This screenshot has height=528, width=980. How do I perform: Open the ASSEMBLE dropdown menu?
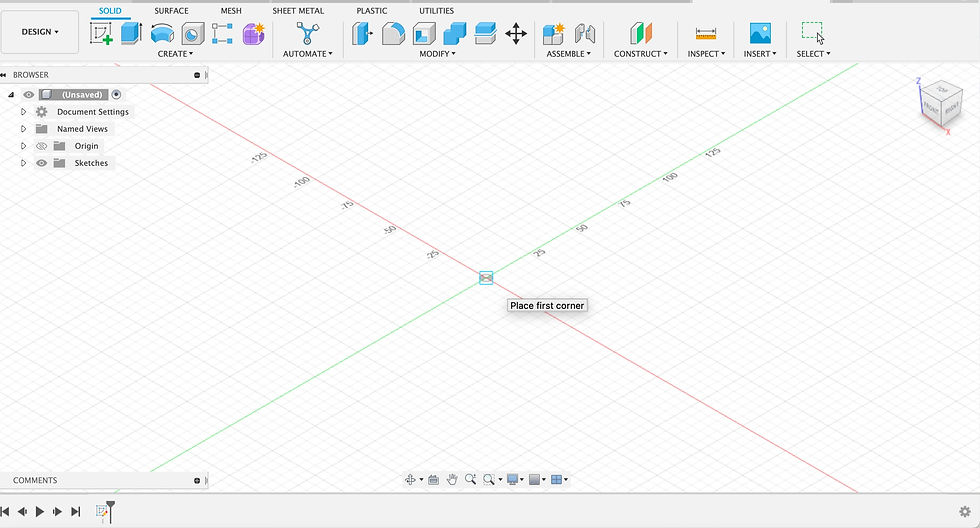click(x=569, y=54)
